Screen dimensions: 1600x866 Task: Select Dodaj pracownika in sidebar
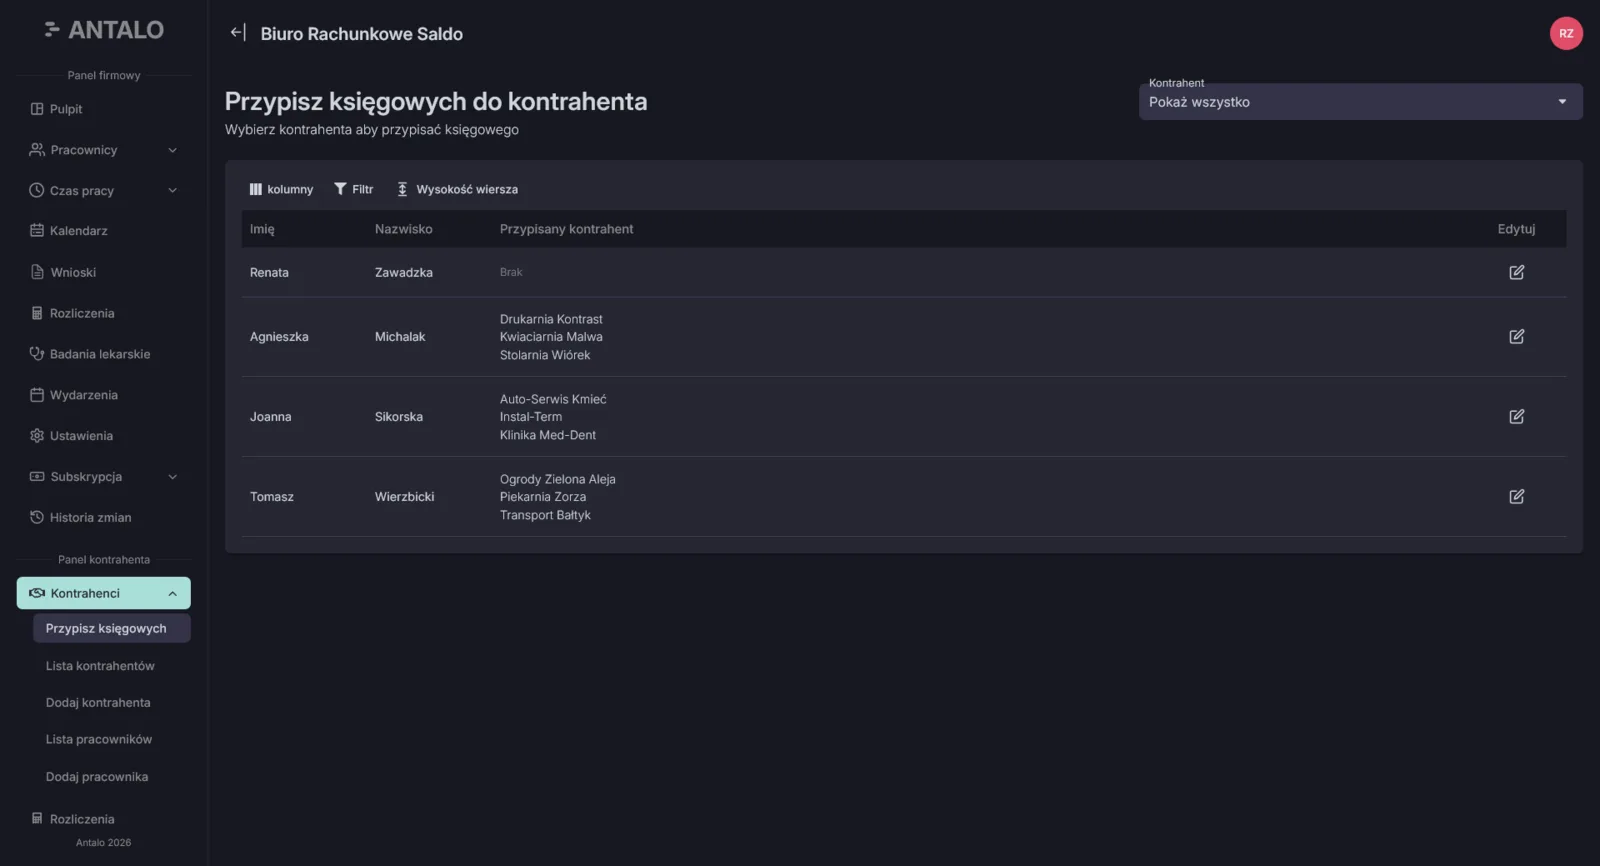(x=97, y=777)
